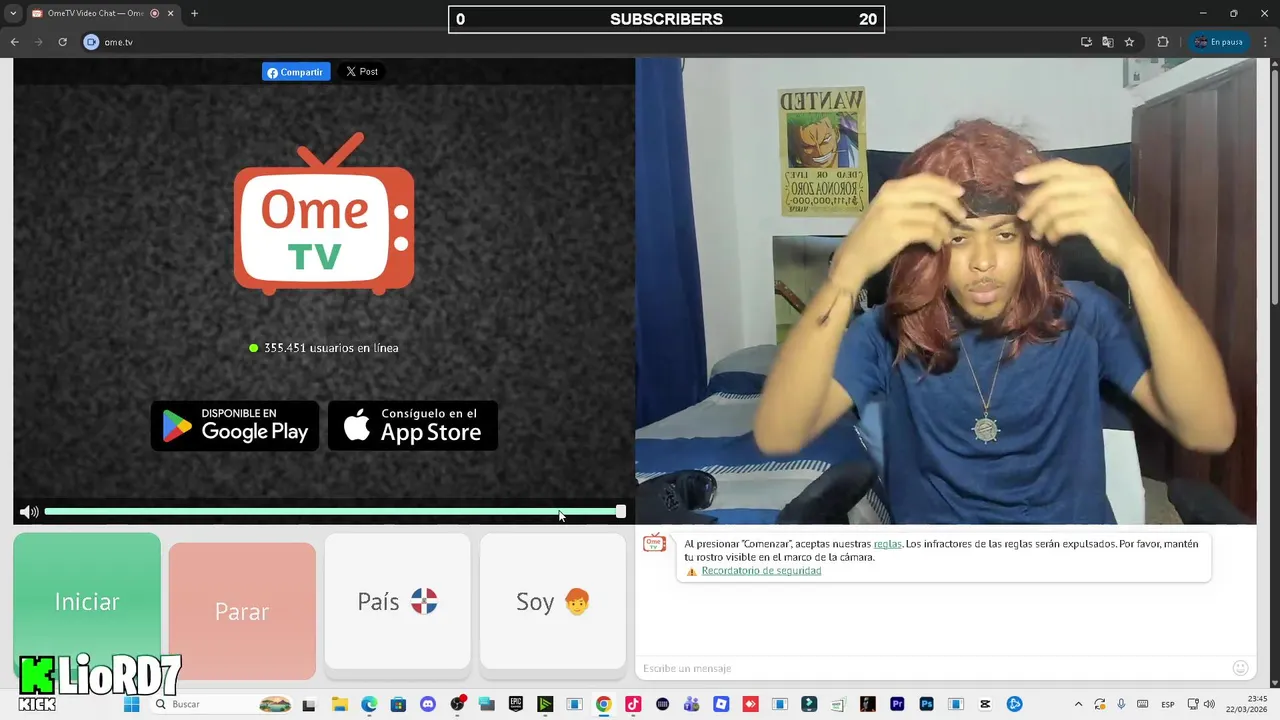The width and height of the screenshot is (1280, 720).
Task: Open a new browser tab
Action: click(194, 14)
